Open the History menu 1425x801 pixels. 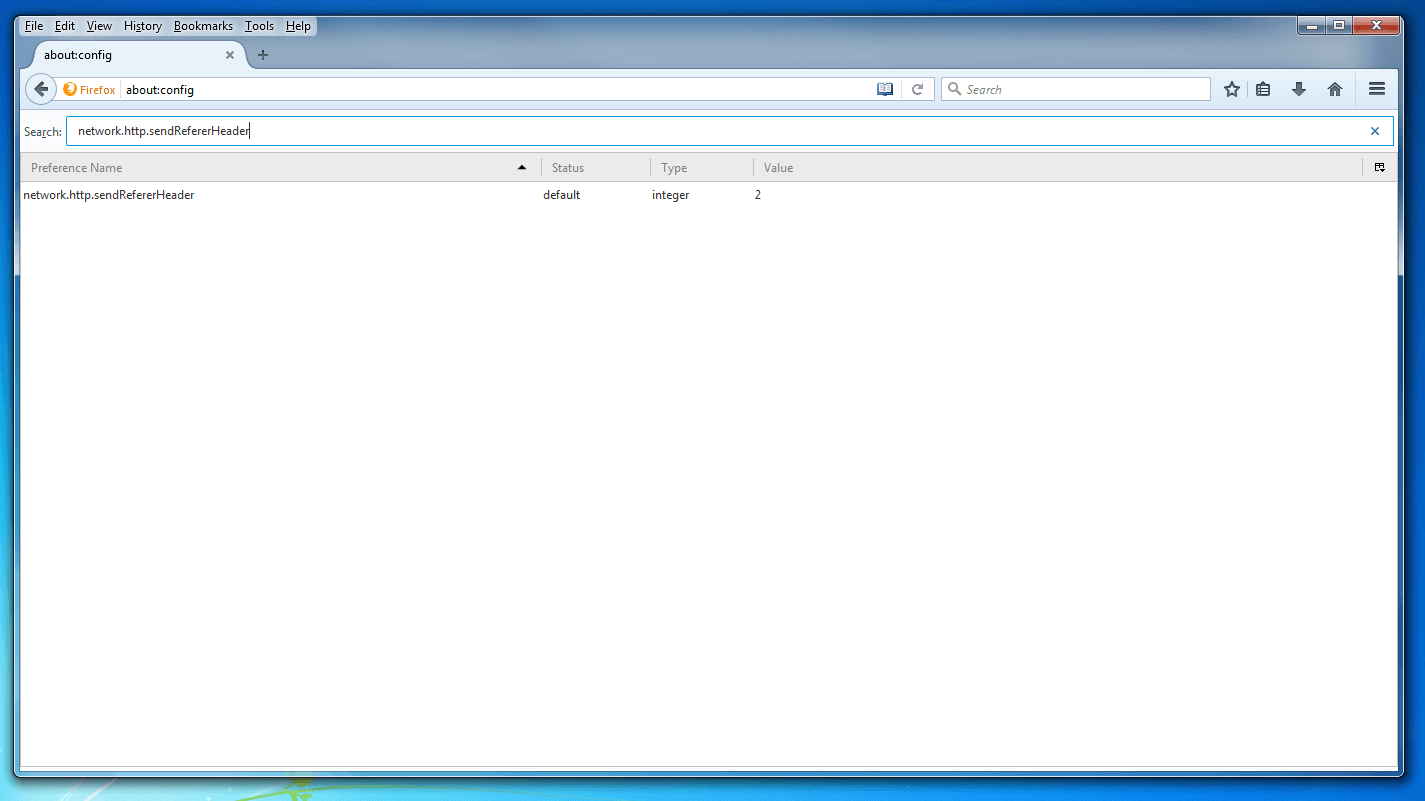point(143,26)
